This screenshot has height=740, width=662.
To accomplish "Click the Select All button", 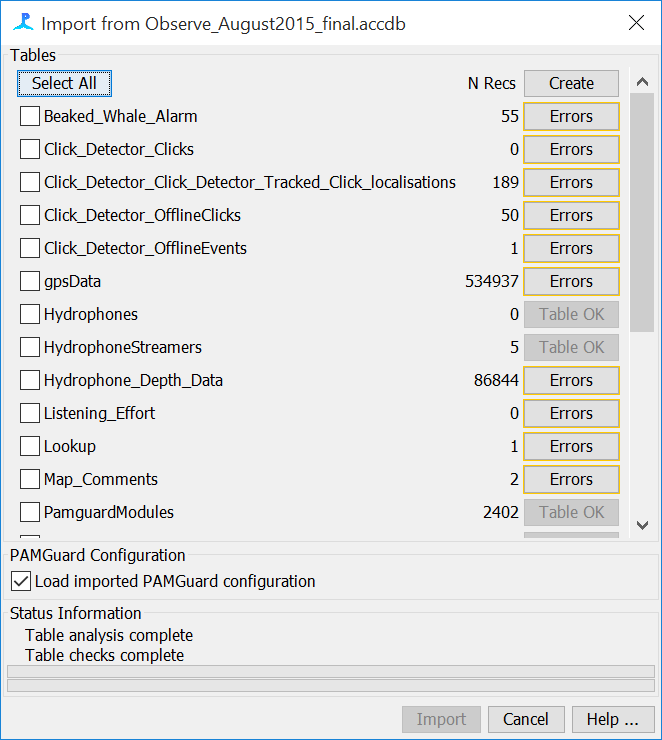I will click(x=64, y=84).
